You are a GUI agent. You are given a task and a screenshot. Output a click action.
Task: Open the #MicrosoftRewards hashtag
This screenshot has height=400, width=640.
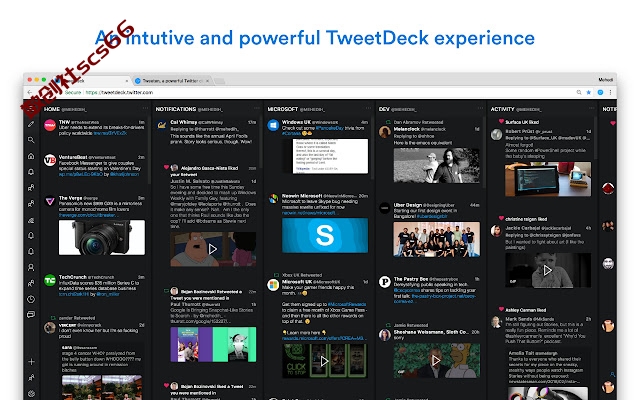click(x=347, y=304)
